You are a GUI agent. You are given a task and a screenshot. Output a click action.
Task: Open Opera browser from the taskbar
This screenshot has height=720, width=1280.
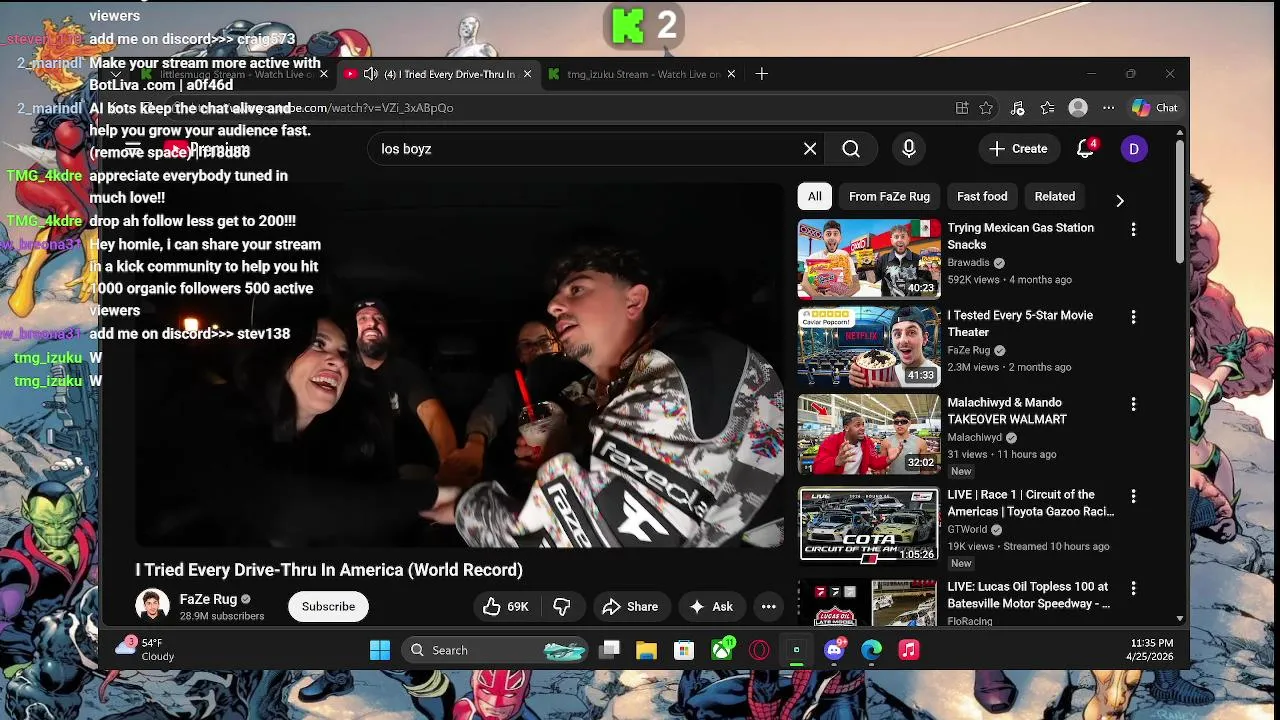[x=759, y=650]
